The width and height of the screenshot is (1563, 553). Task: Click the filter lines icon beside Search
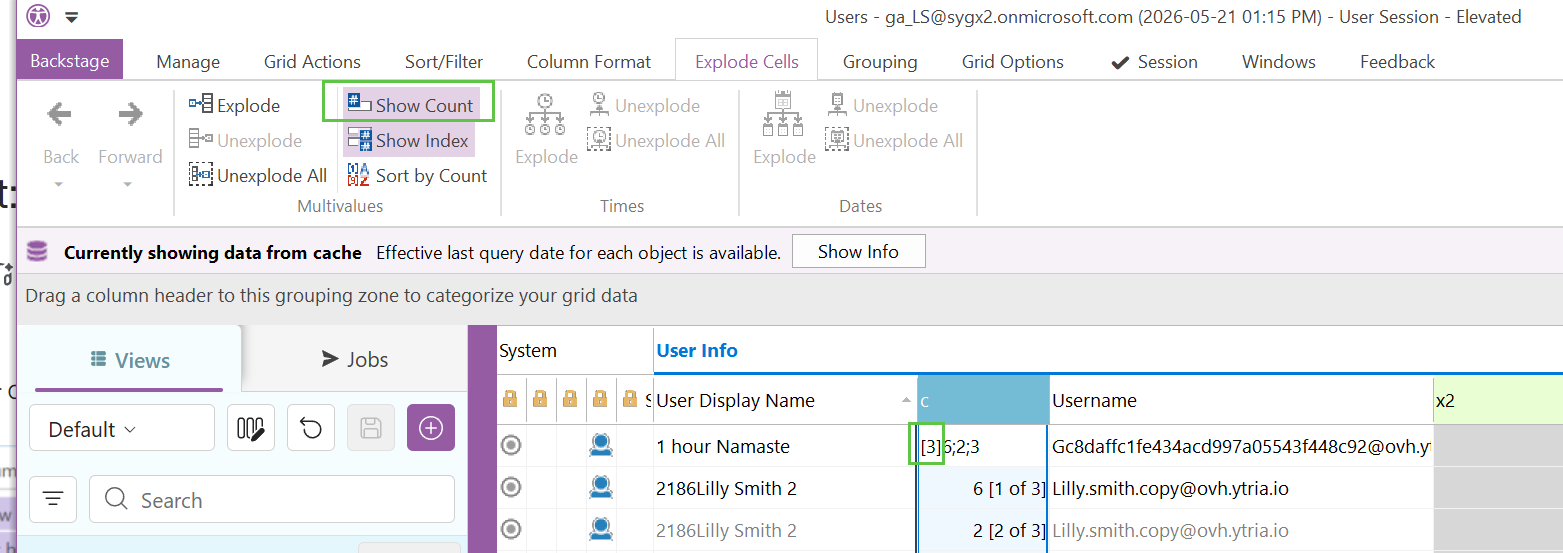[53, 499]
